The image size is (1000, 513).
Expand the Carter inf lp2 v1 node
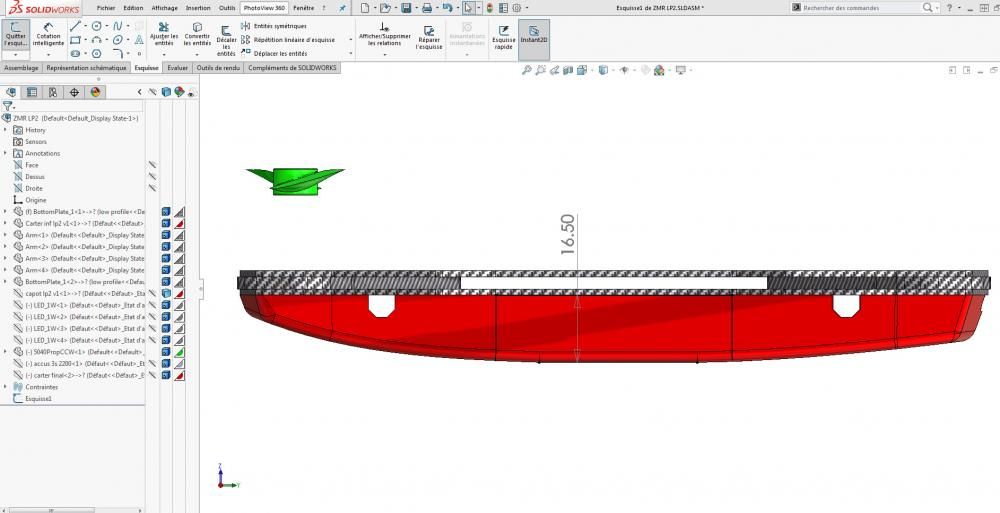point(6,223)
